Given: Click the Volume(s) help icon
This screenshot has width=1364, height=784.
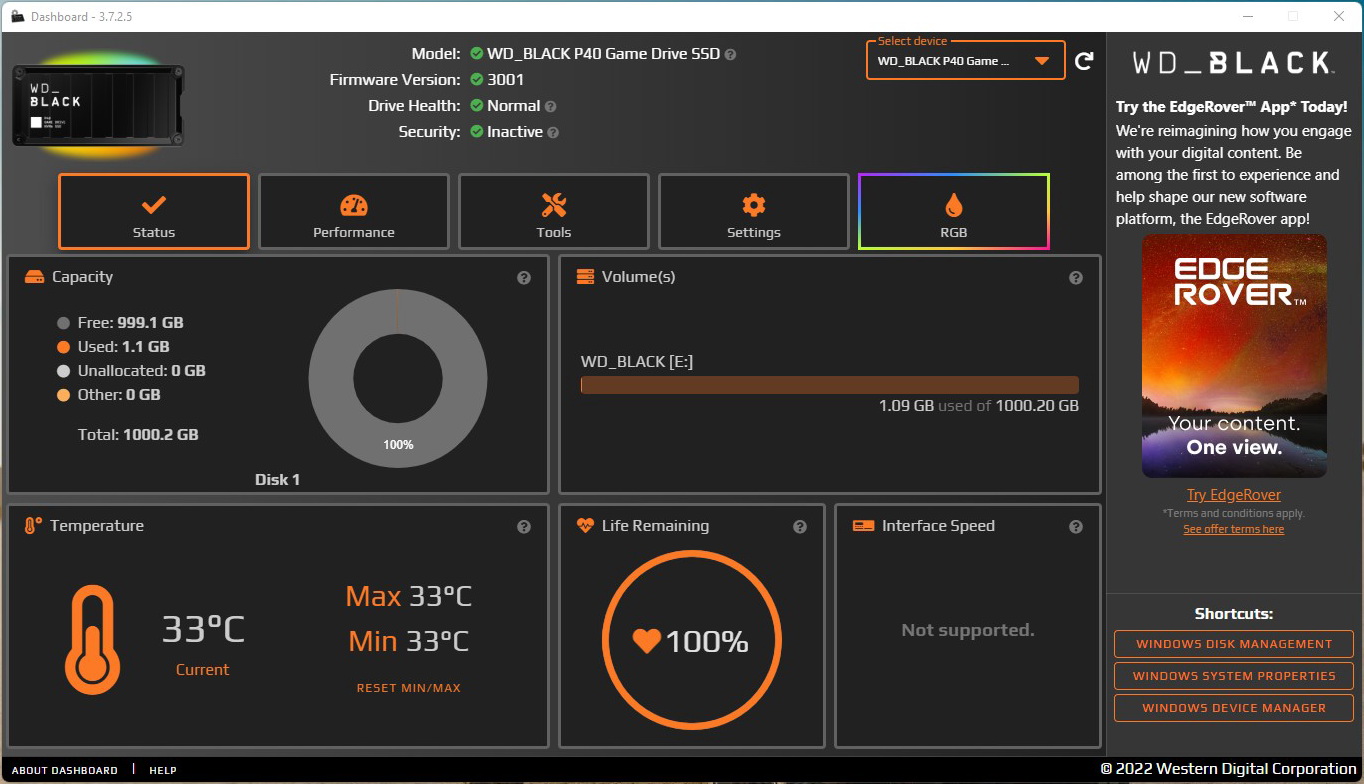Looking at the screenshot, I should click(x=1076, y=277).
